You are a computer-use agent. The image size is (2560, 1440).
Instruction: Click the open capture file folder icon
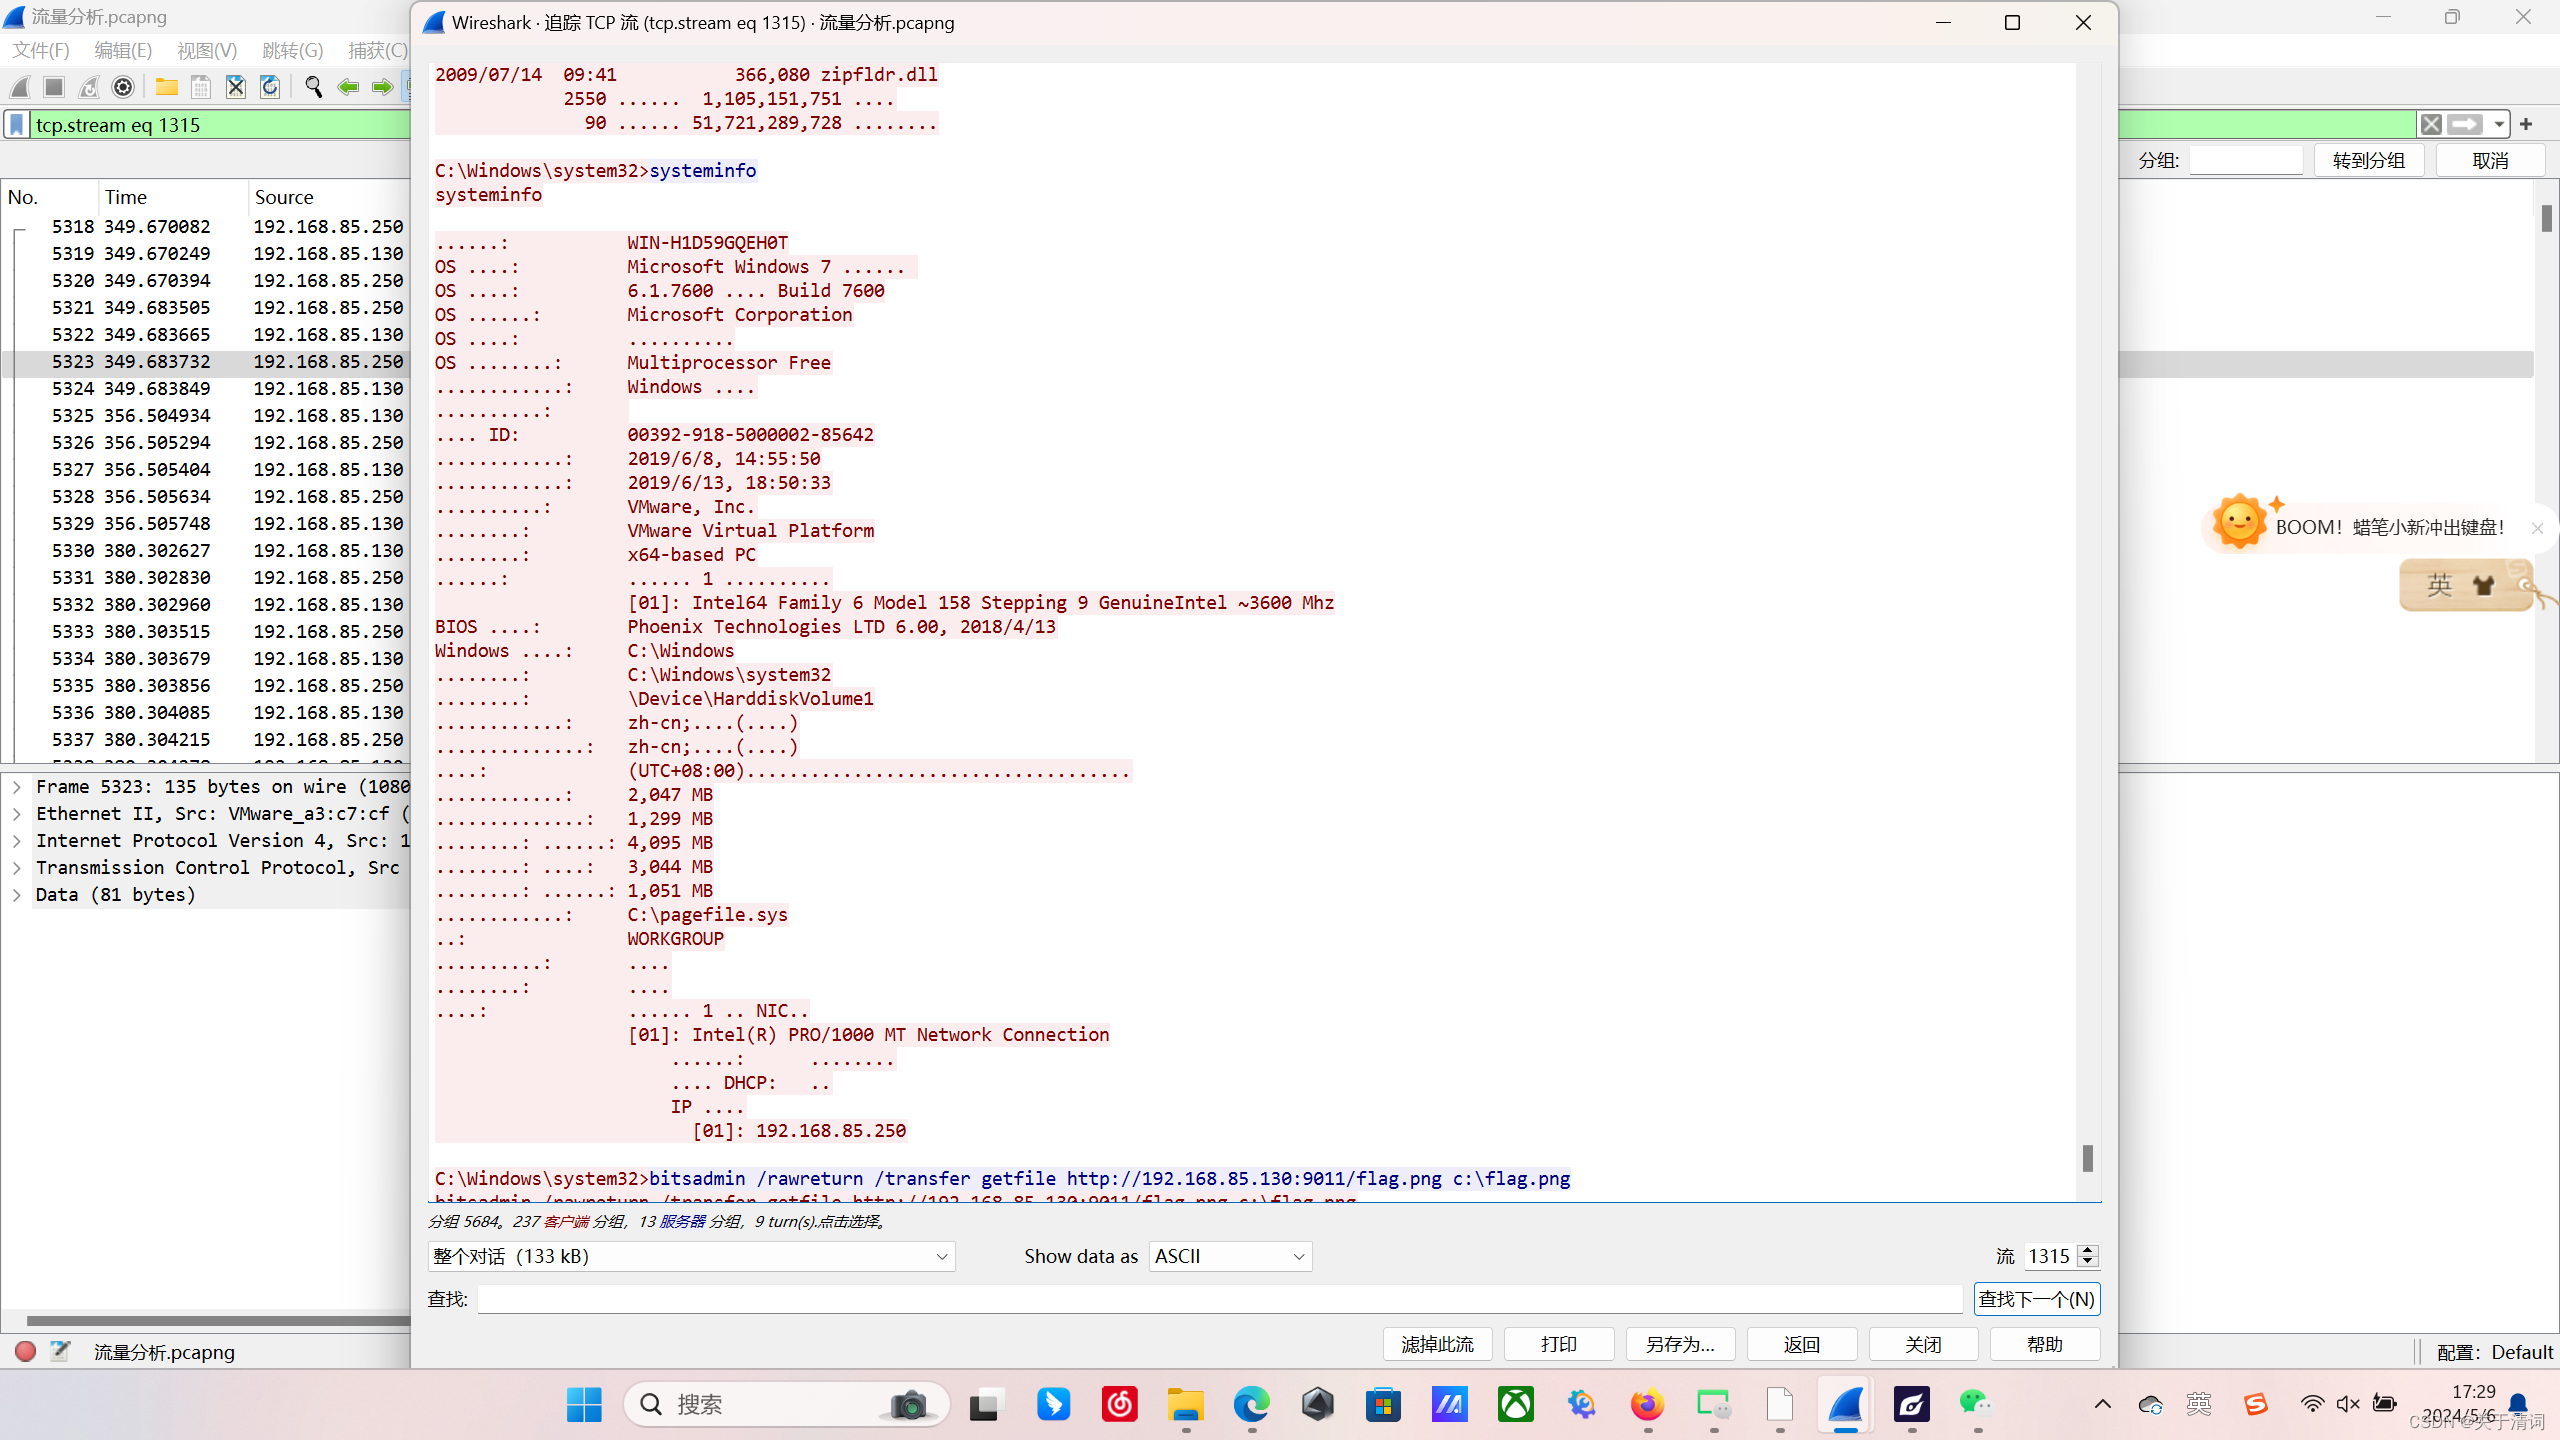(x=166, y=88)
